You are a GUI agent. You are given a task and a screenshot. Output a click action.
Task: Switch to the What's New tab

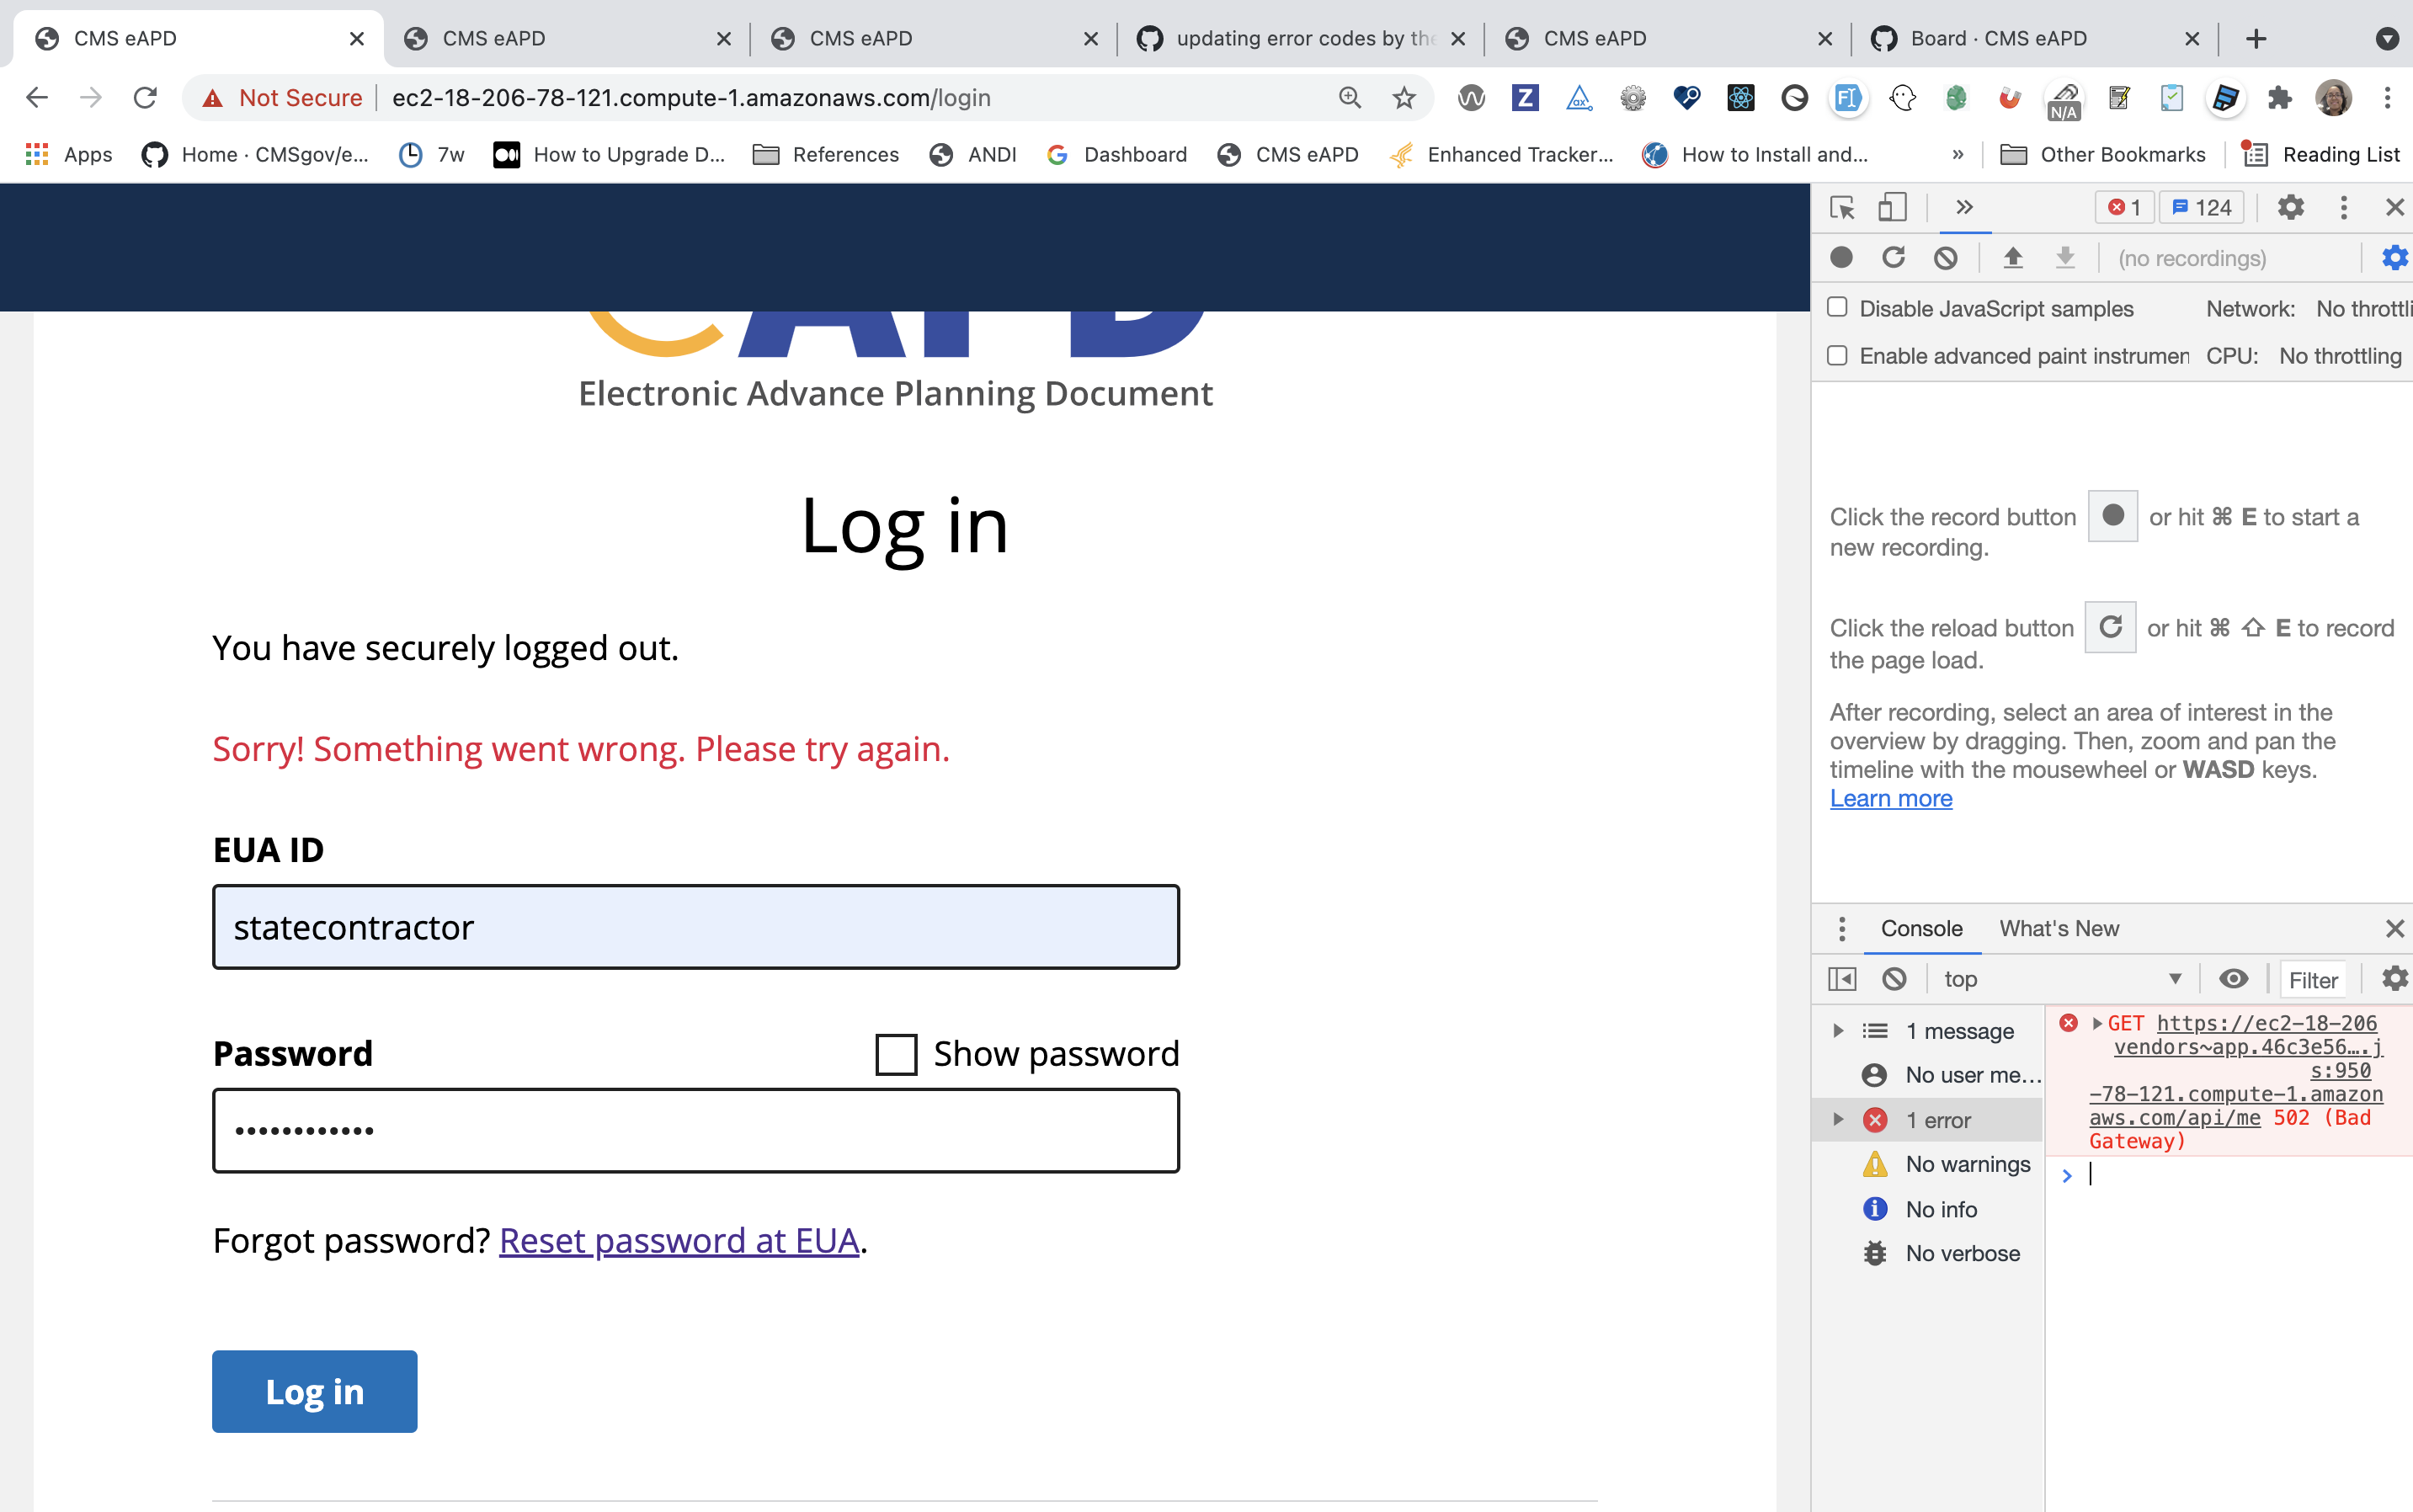click(2059, 929)
